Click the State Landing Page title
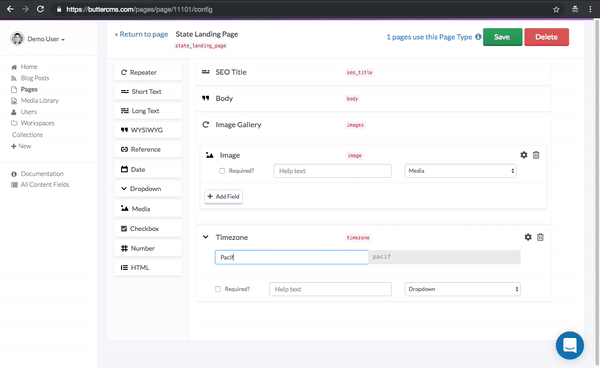The width and height of the screenshot is (600, 368). (x=207, y=34)
